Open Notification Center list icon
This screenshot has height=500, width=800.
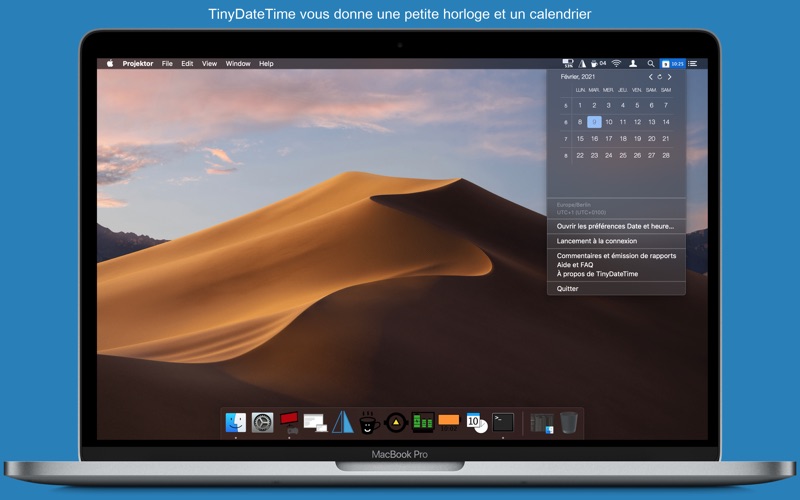coord(692,63)
